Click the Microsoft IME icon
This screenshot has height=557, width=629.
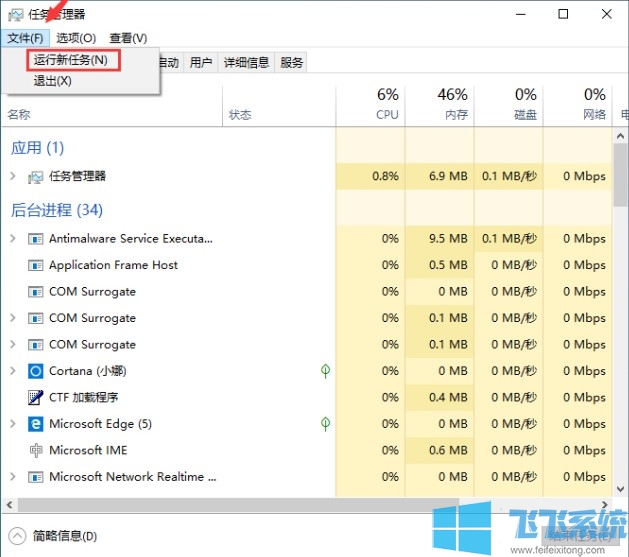35,450
